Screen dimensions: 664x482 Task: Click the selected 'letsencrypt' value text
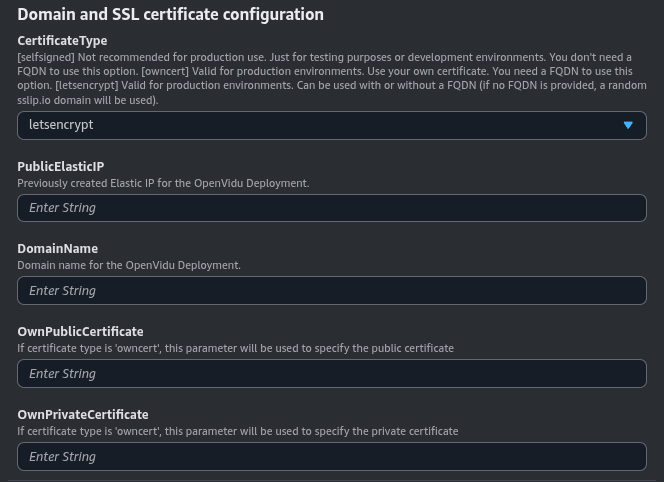click(x=61, y=125)
